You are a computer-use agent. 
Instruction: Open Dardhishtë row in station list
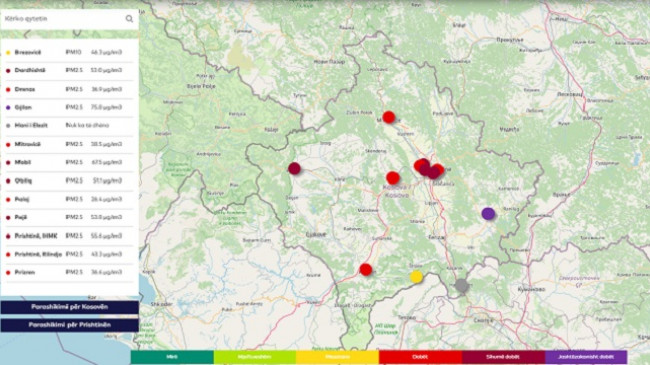[69, 71]
